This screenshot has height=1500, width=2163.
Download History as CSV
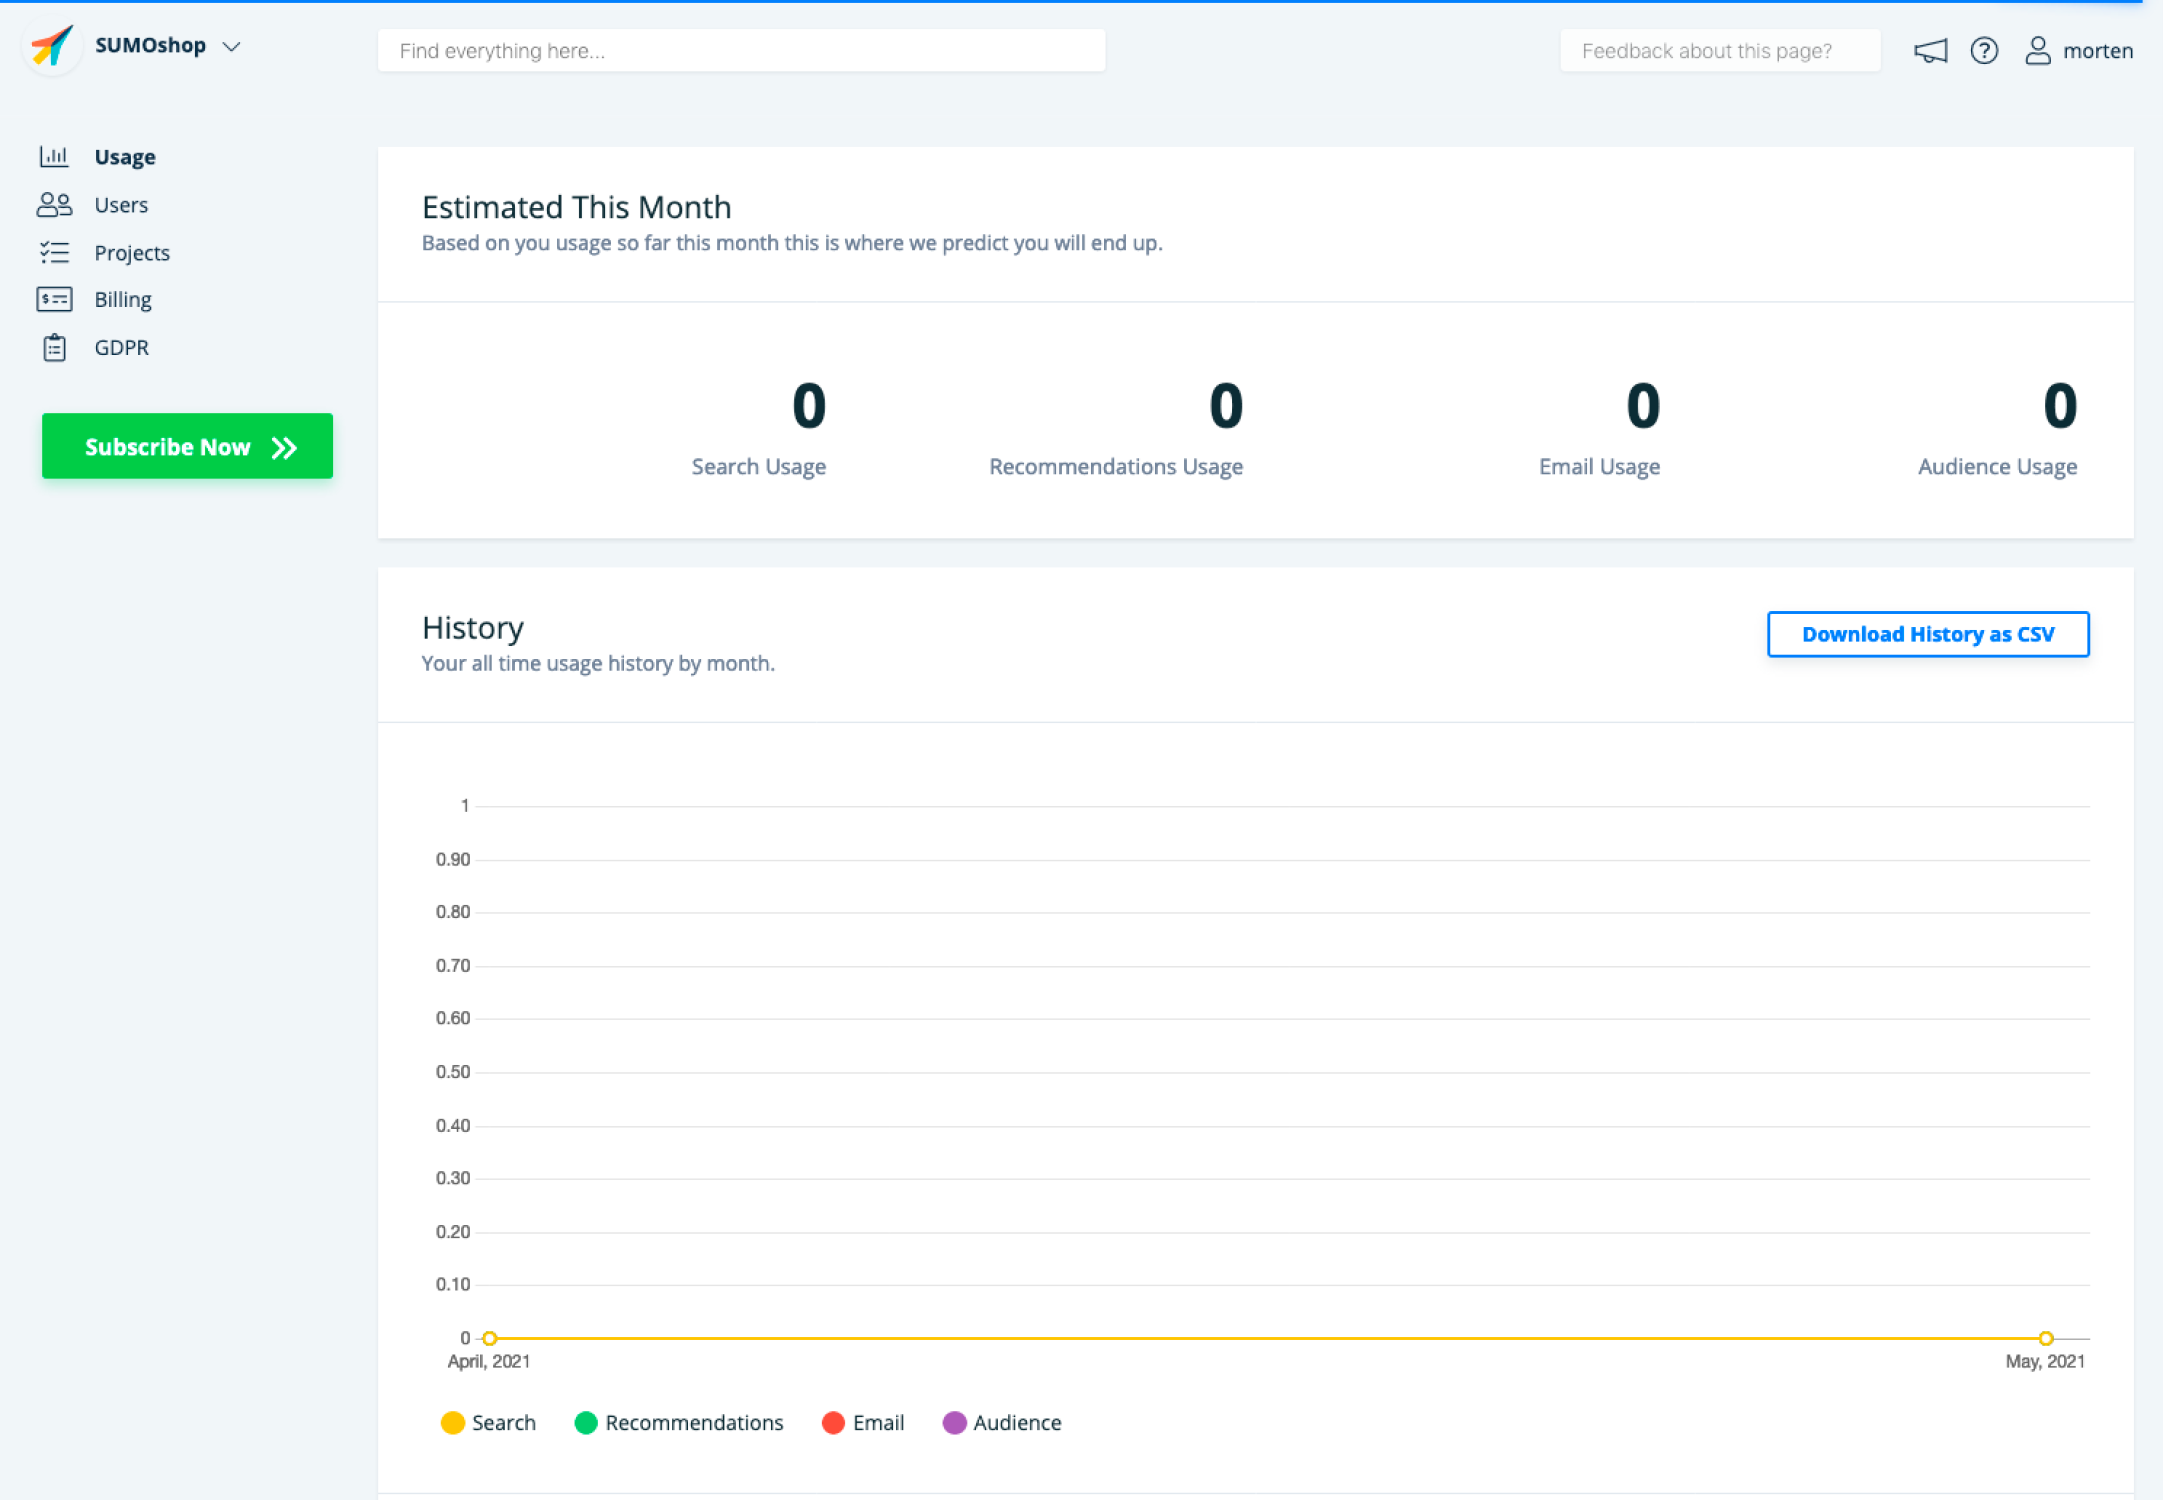tap(1927, 634)
